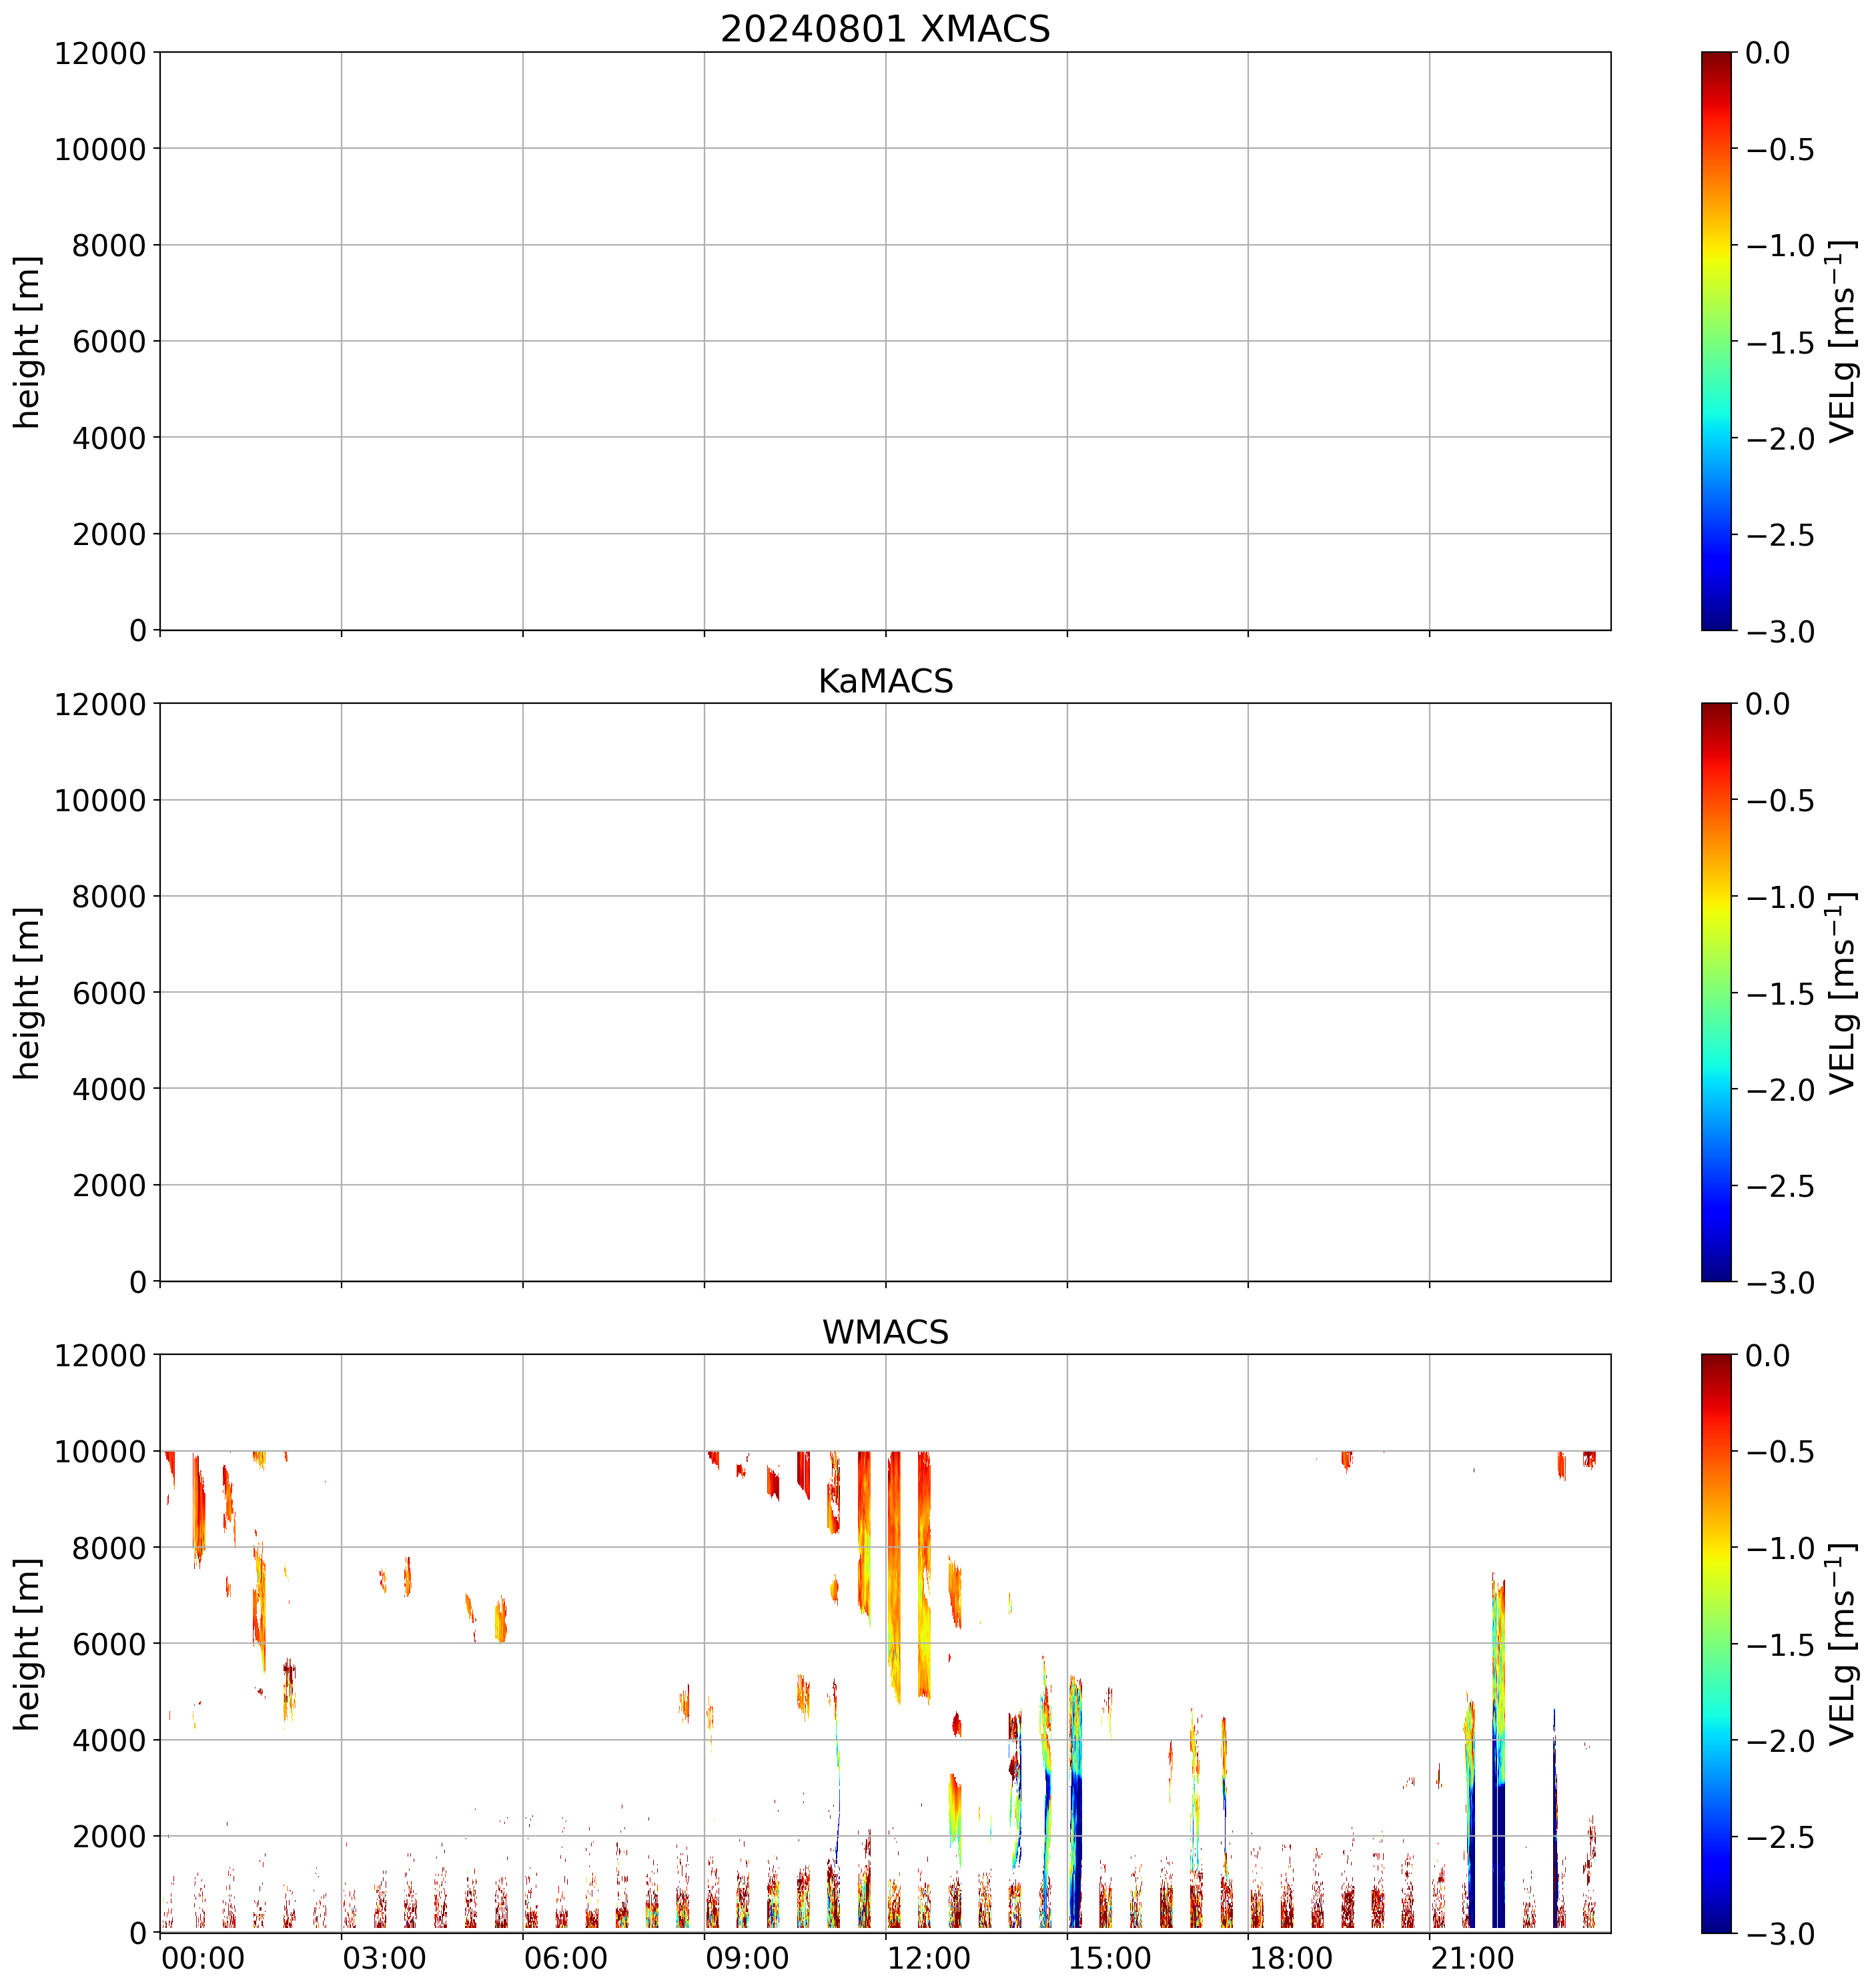Click the XMACS panel colorbar

click(x=1716, y=341)
